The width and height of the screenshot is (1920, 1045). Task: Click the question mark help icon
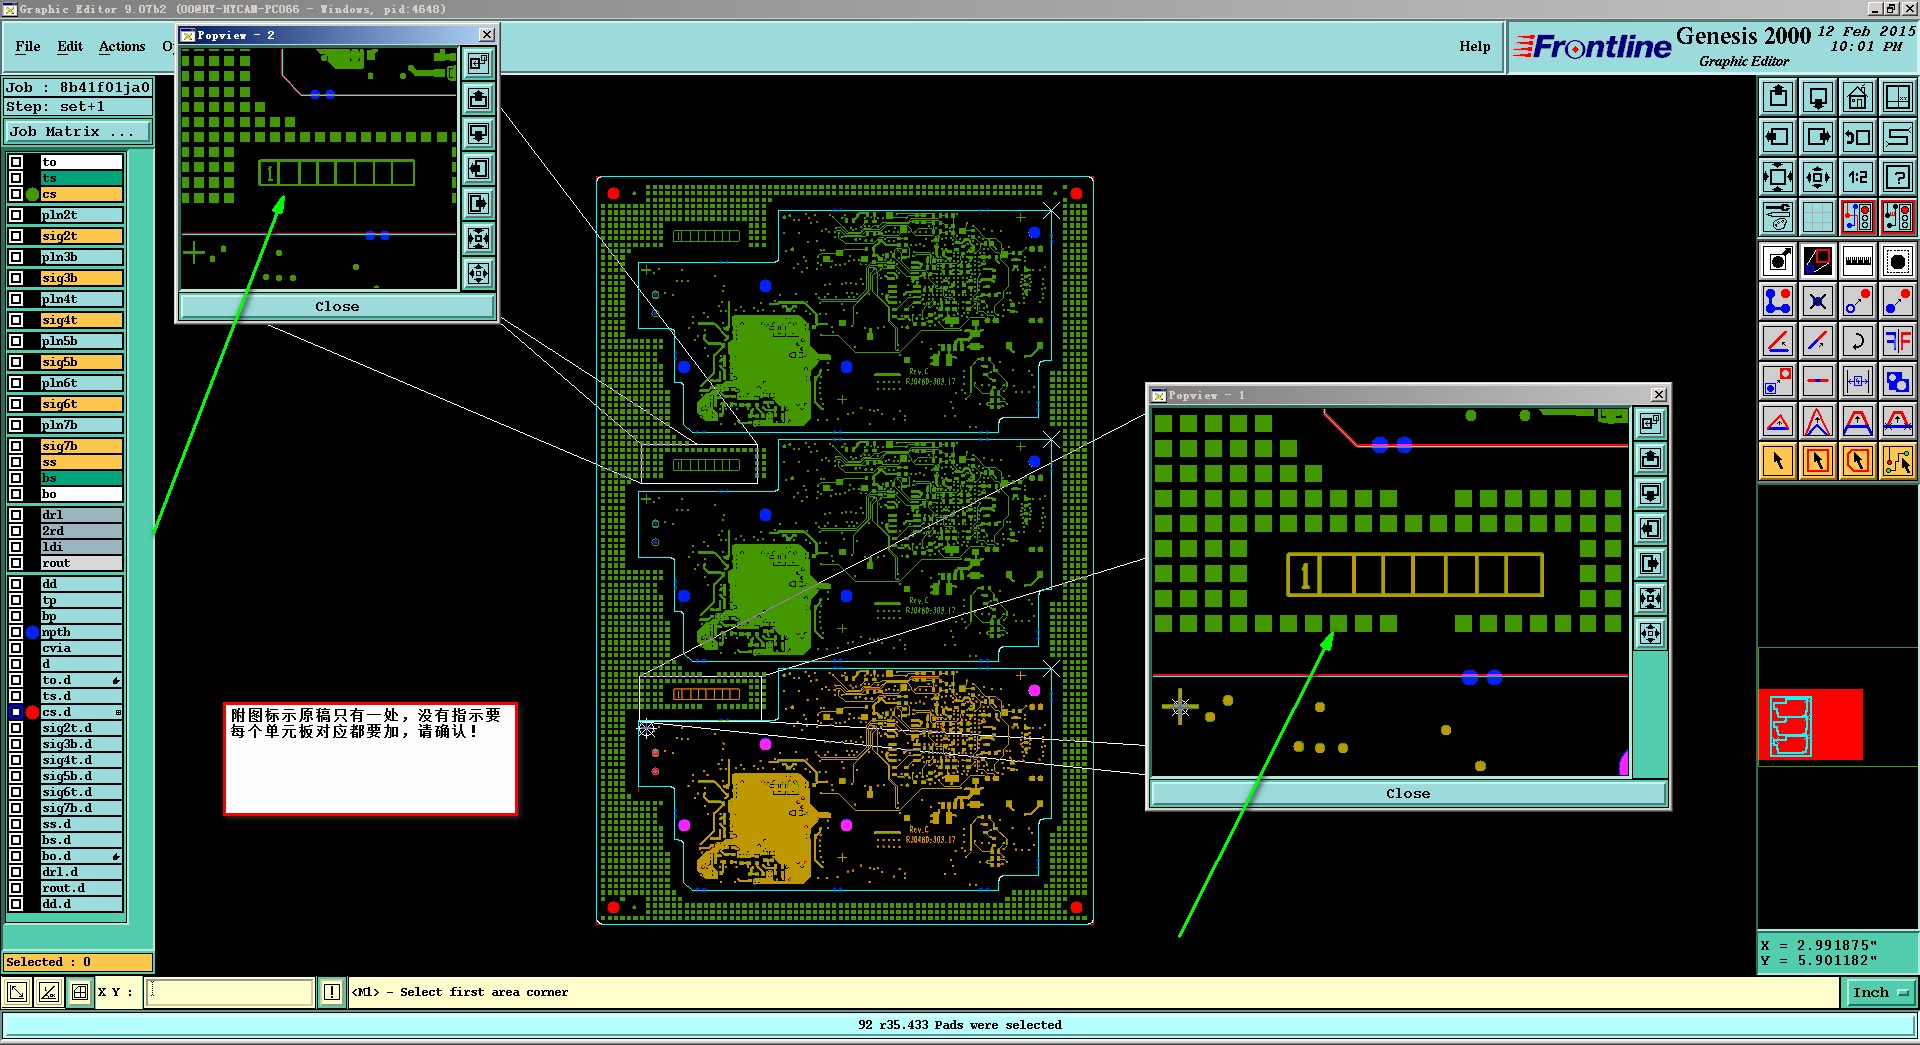click(x=1898, y=177)
